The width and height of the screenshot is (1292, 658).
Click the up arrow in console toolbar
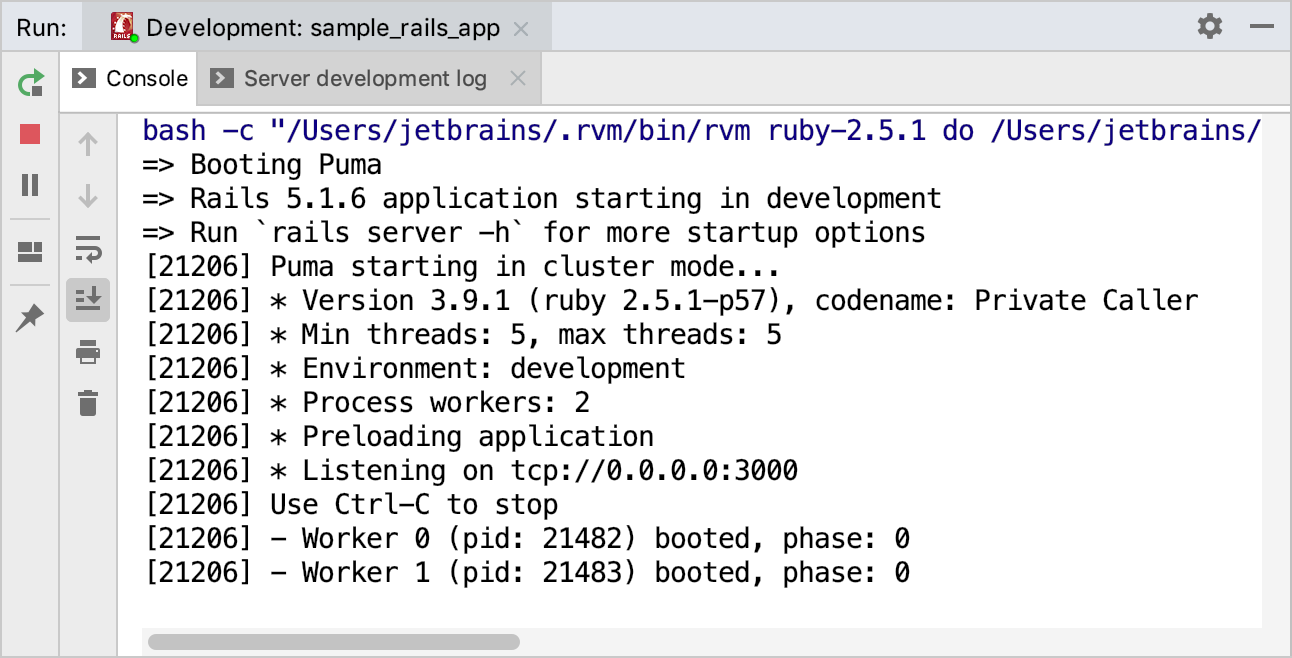[88, 145]
